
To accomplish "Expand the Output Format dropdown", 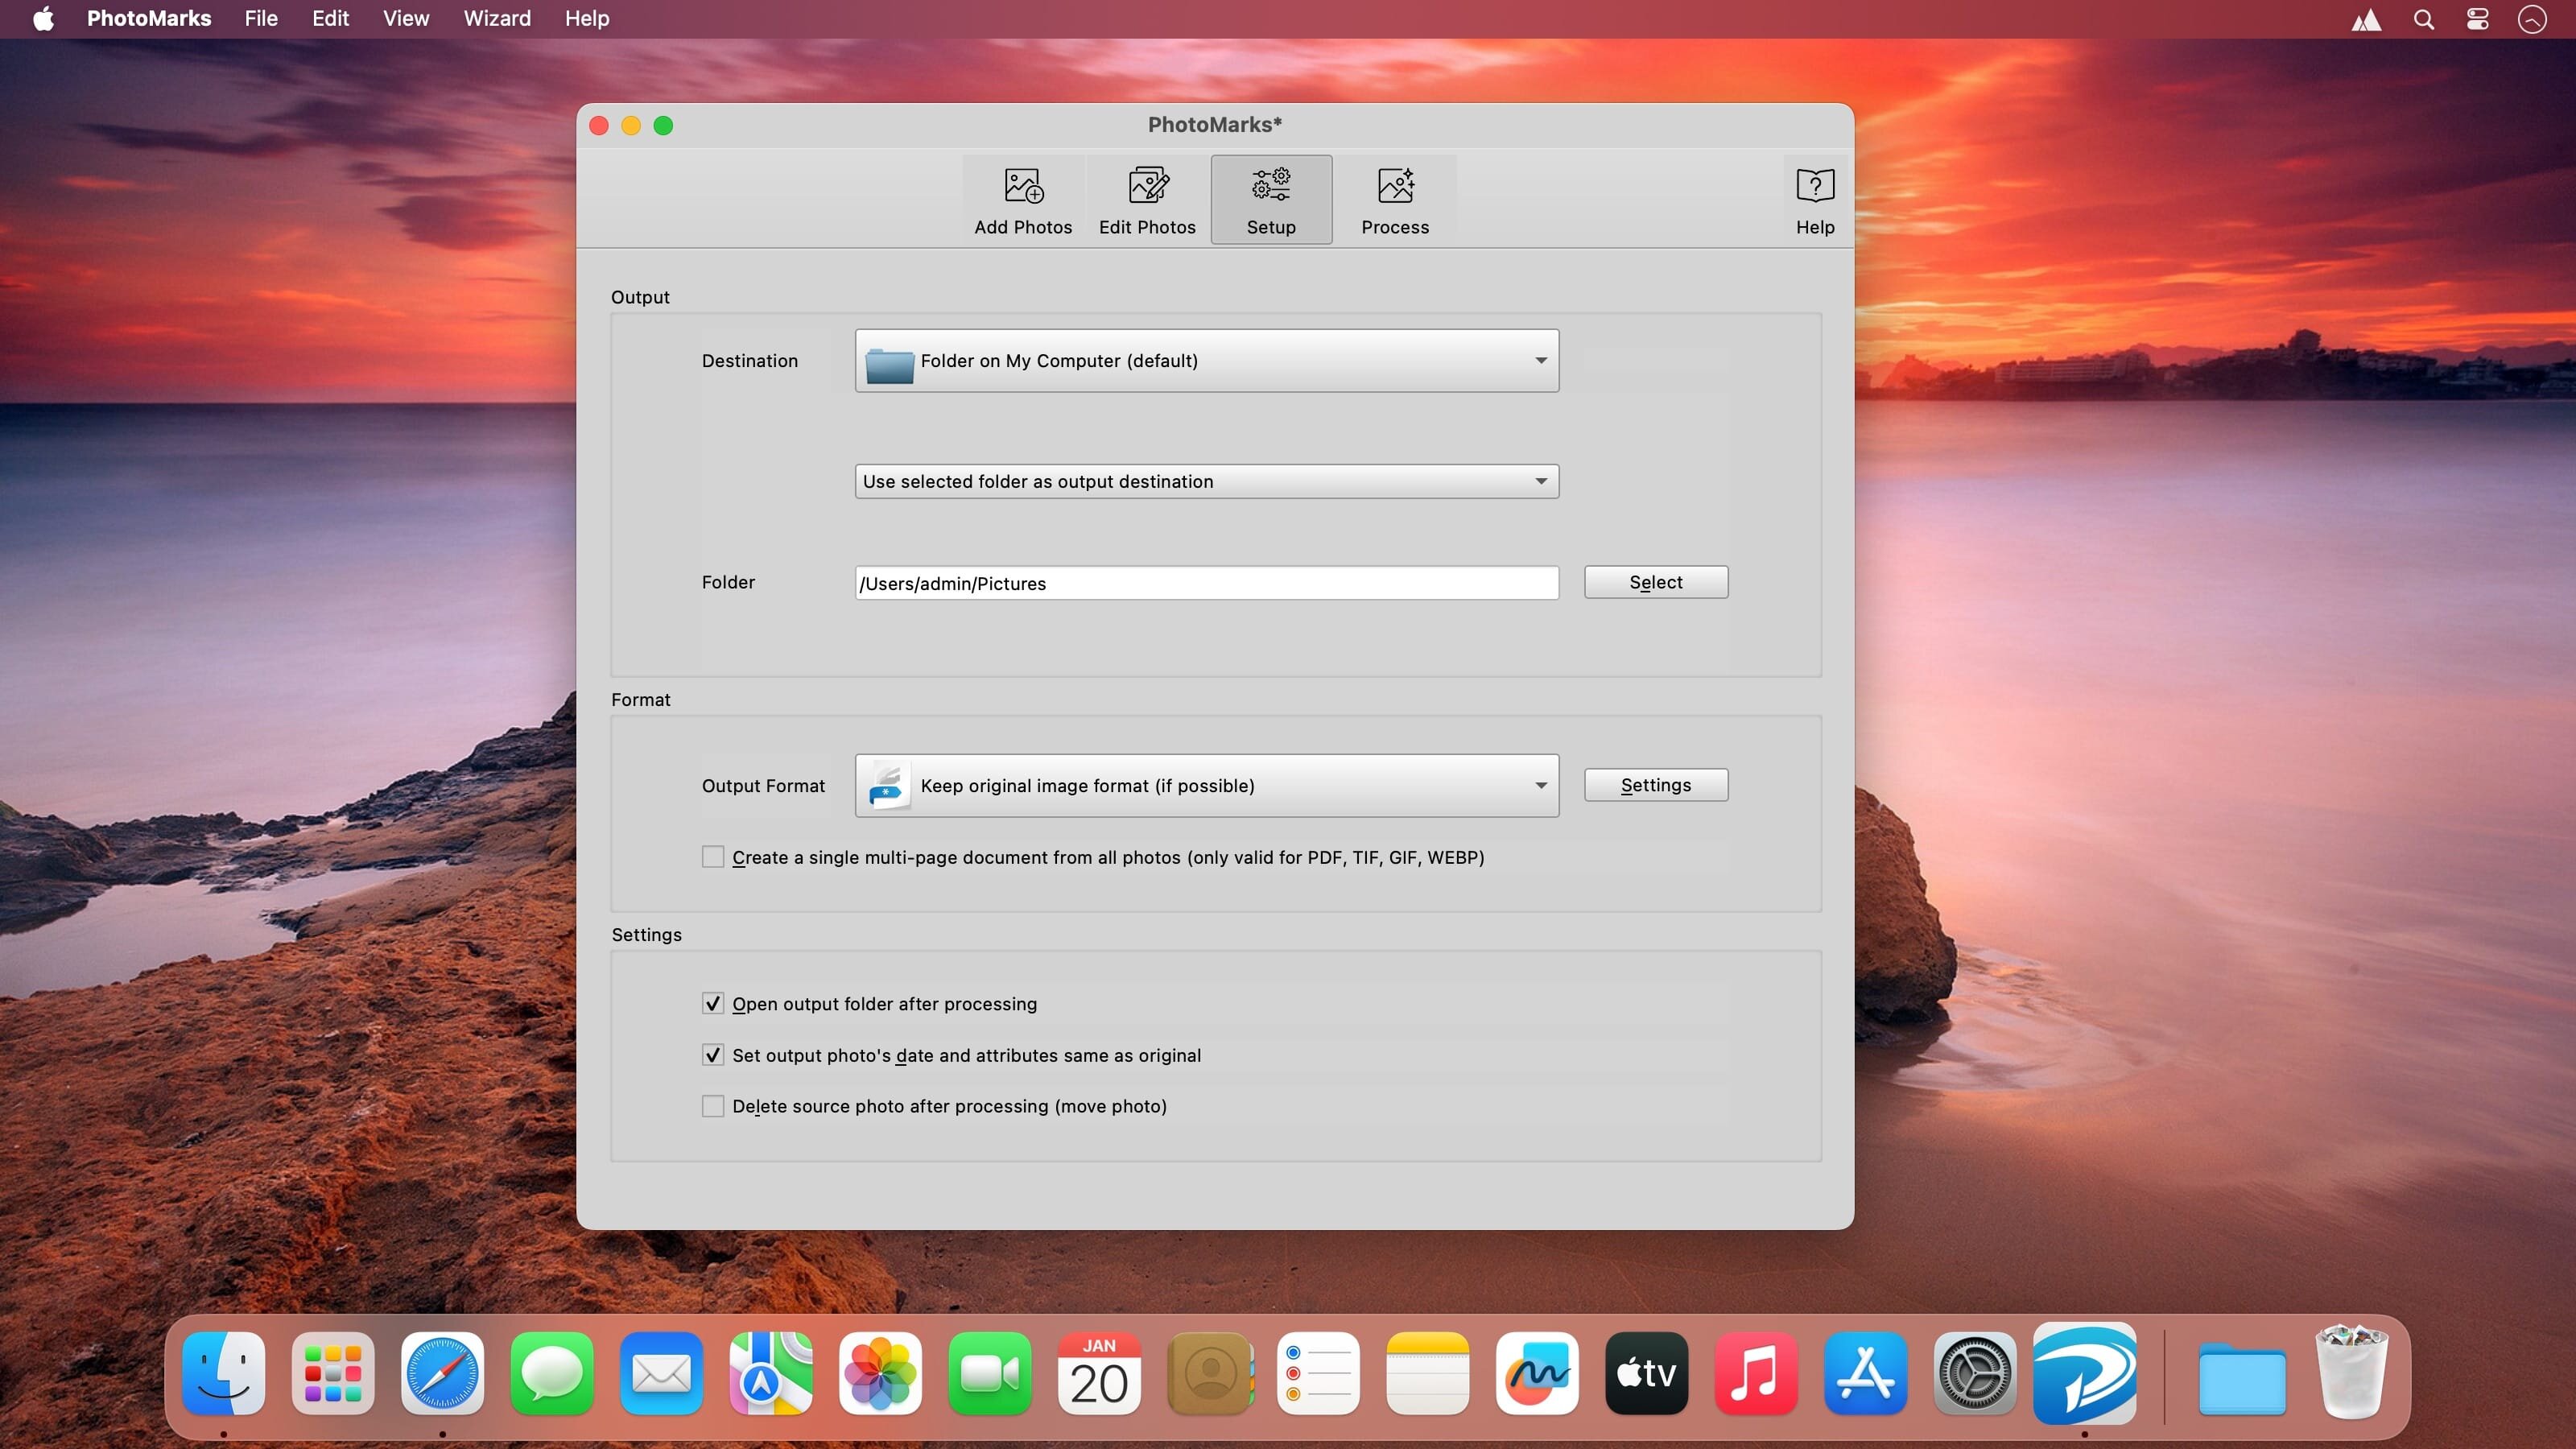I will pos(1206,786).
